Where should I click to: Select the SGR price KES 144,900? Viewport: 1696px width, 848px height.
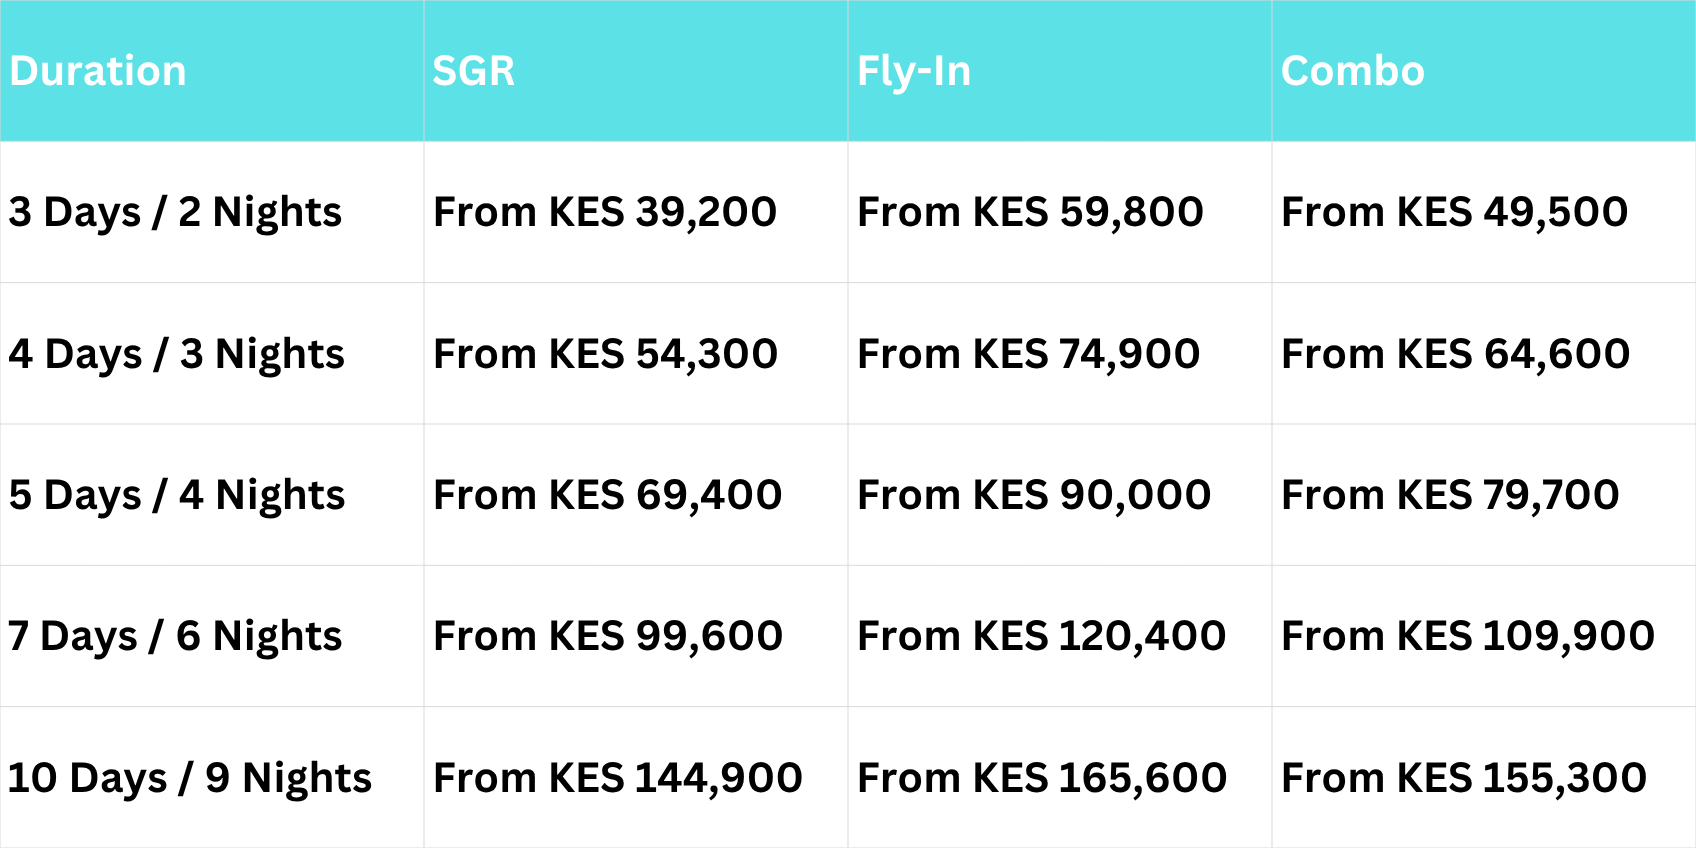[617, 778]
